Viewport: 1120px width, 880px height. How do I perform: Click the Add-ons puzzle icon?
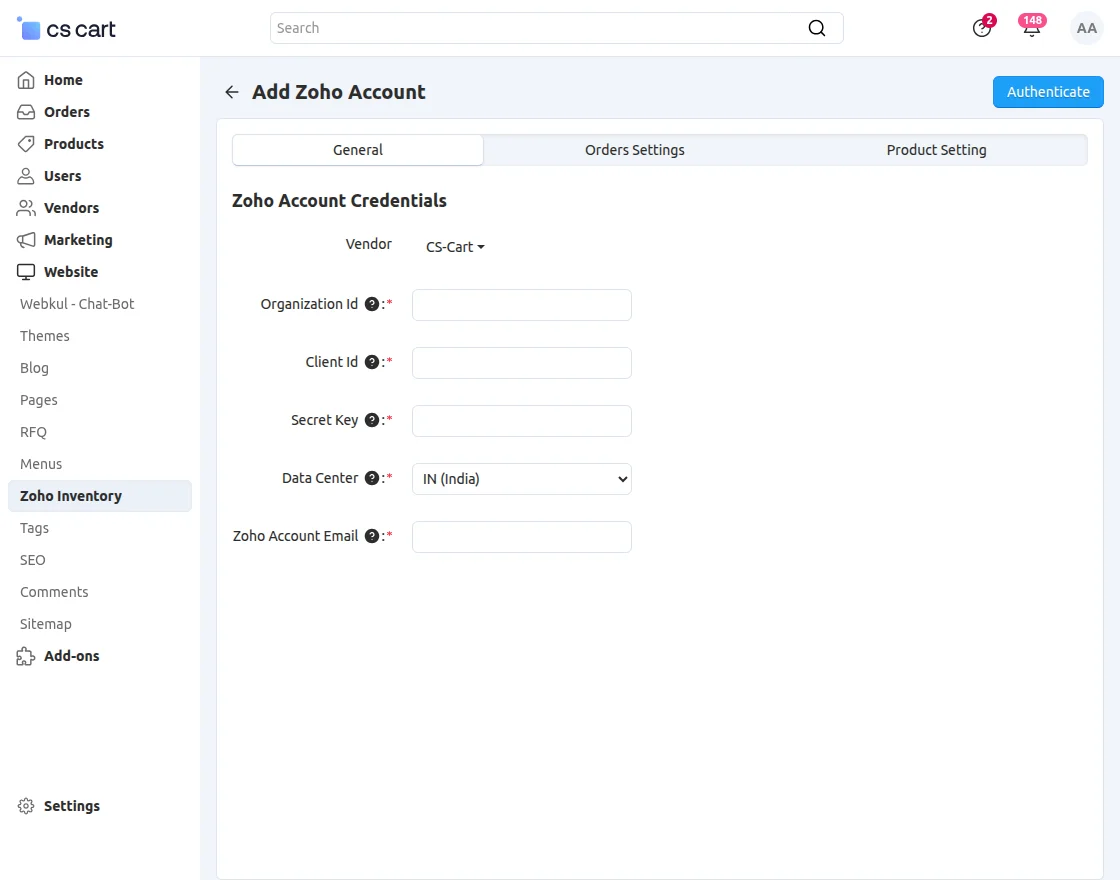pyautogui.click(x=25, y=656)
